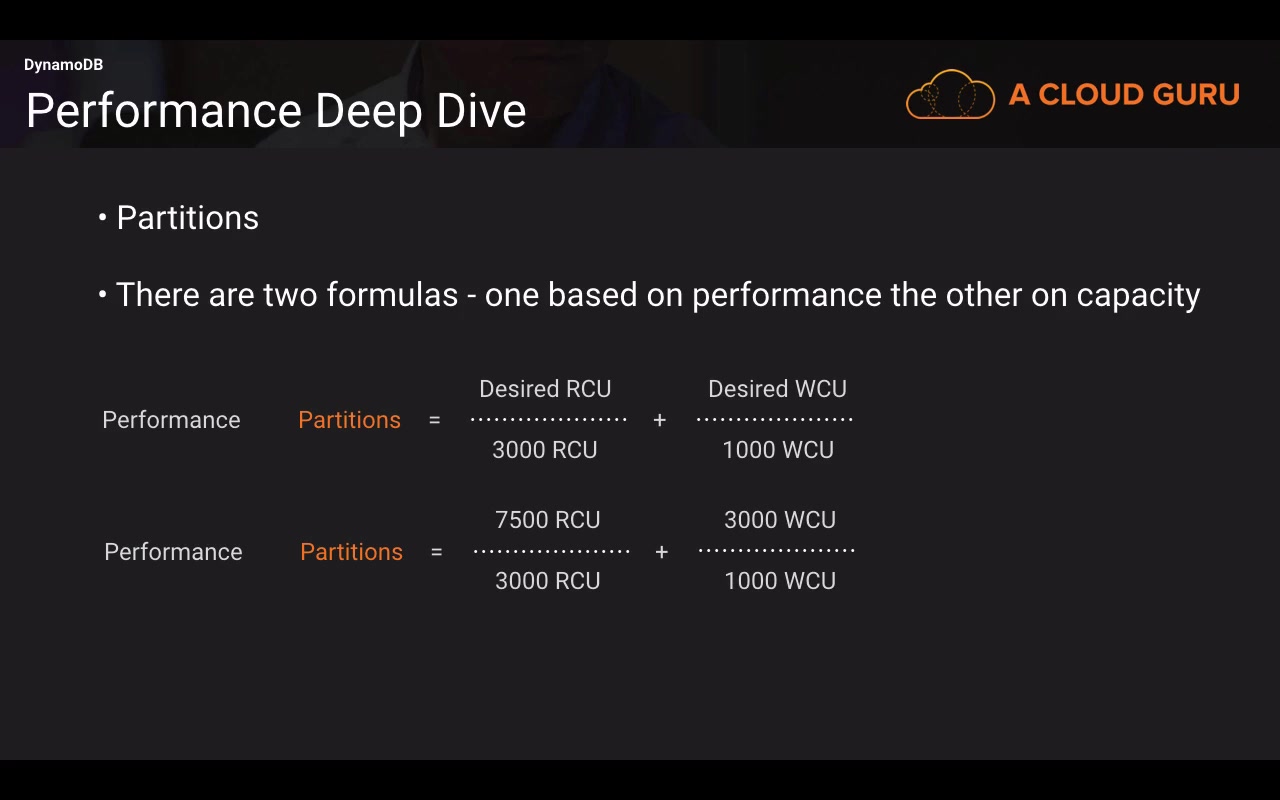The width and height of the screenshot is (1280, 800).
Task: Click the "Partitions" bullet point text
Action: click(187, 218)
